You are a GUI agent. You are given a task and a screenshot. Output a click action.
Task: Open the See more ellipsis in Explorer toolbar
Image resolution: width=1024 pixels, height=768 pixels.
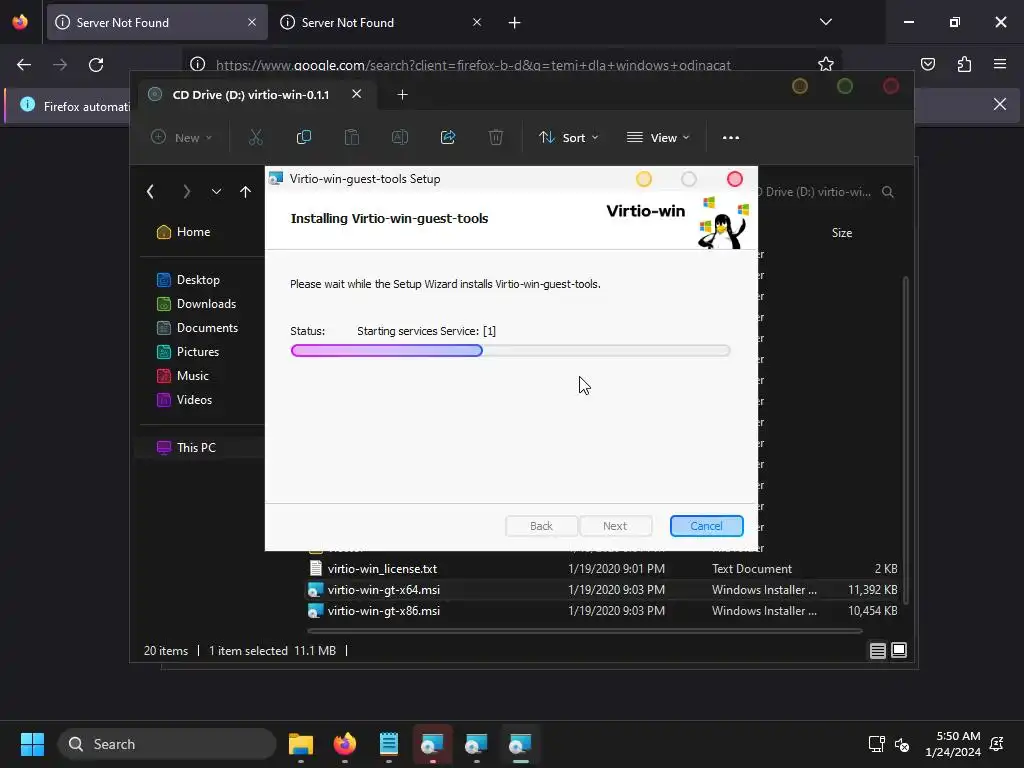[731, 138]
